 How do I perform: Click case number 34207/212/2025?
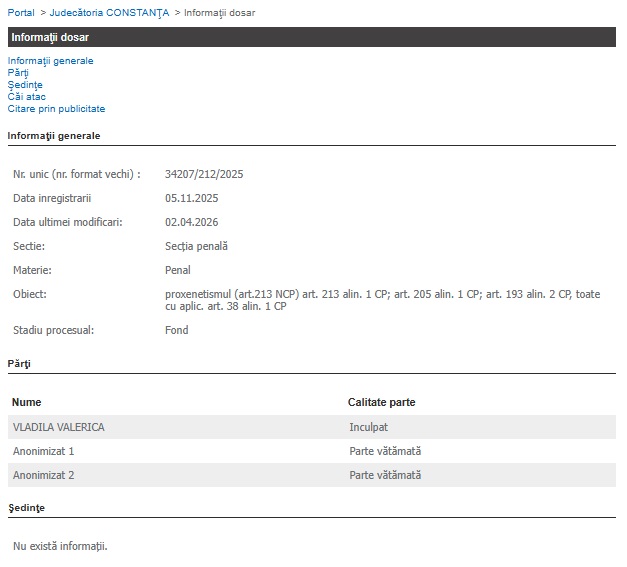[204, 174]
